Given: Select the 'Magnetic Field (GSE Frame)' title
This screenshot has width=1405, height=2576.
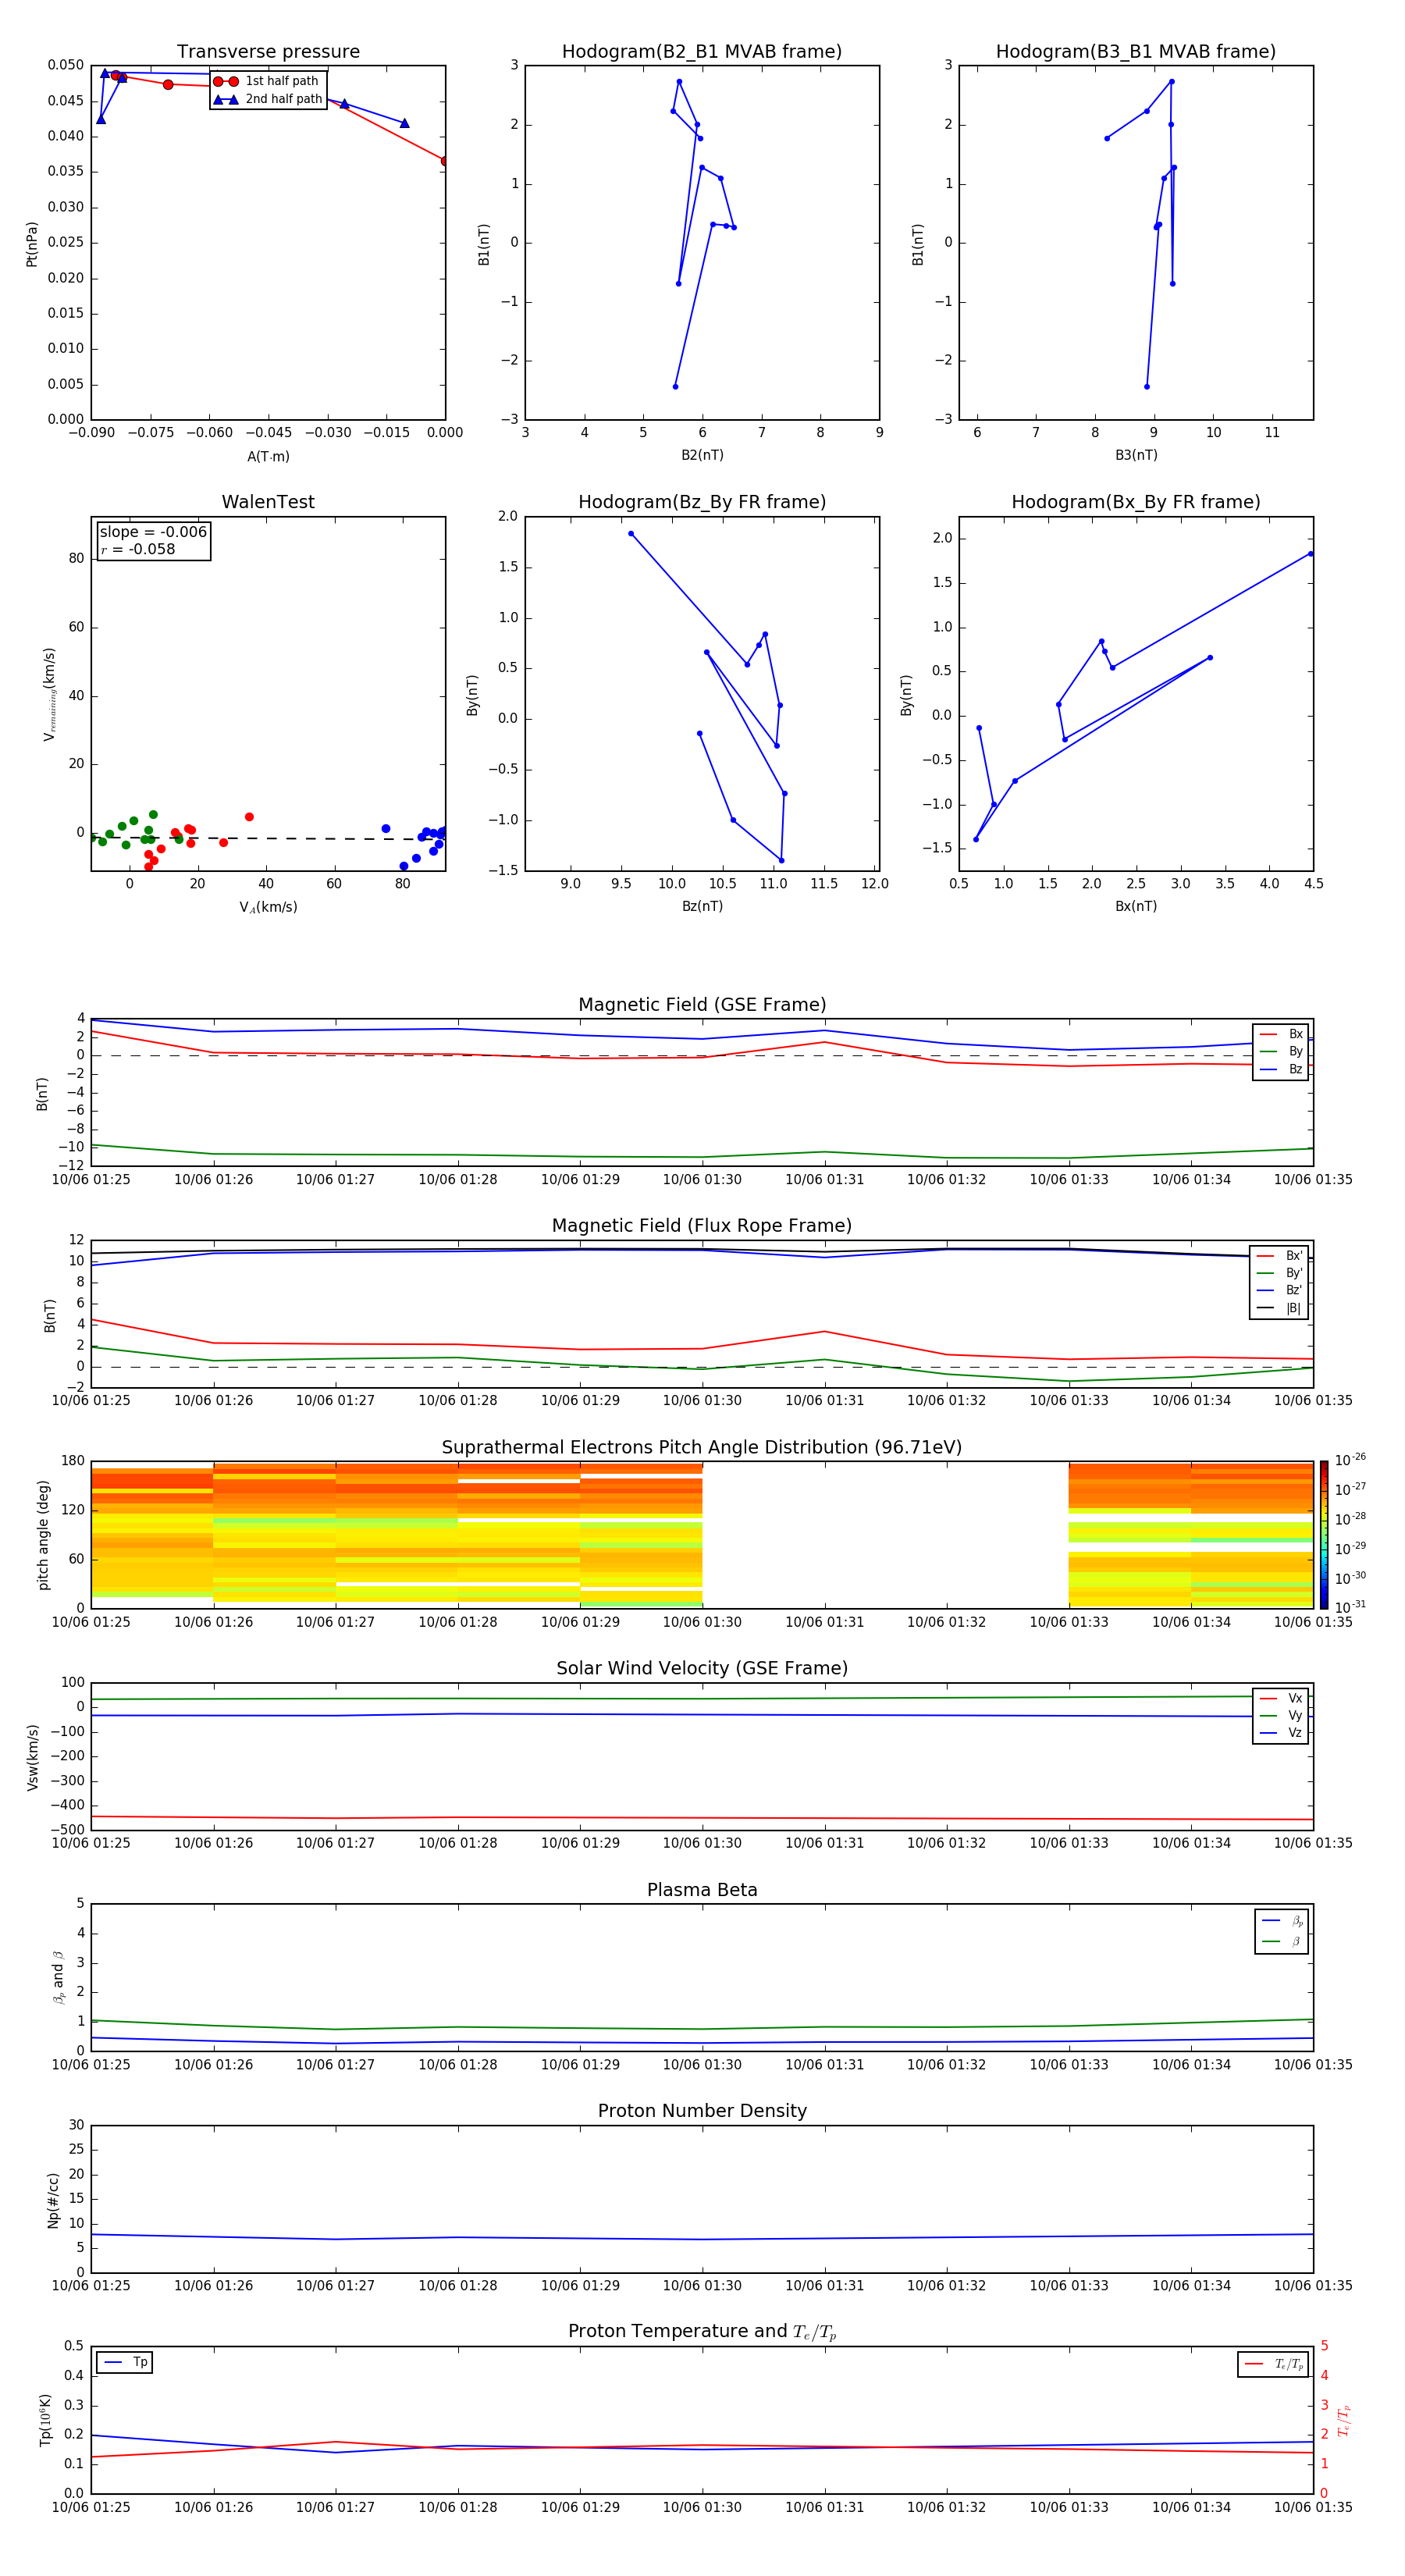Looking at the screenshot, I should (702, 1005).
